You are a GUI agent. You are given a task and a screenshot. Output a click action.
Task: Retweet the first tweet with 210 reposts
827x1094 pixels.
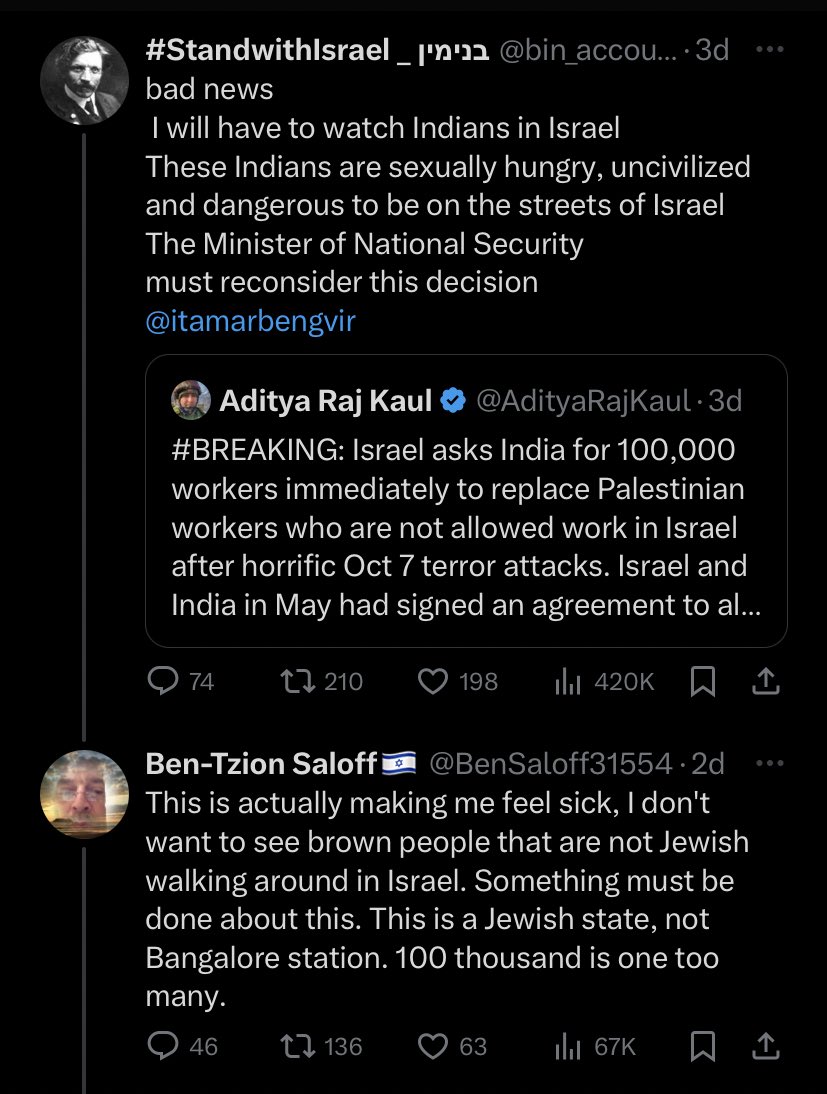(297, 681)
